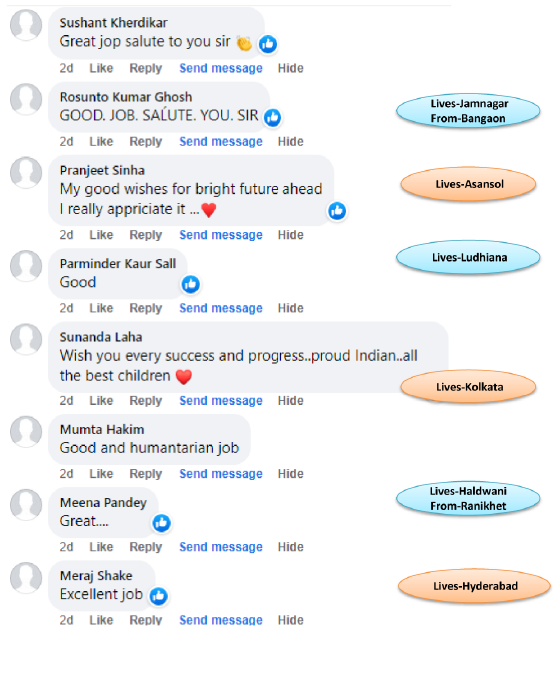
Task: Click the Lives-Asansol orange label
Action: (x=468, y=184)
